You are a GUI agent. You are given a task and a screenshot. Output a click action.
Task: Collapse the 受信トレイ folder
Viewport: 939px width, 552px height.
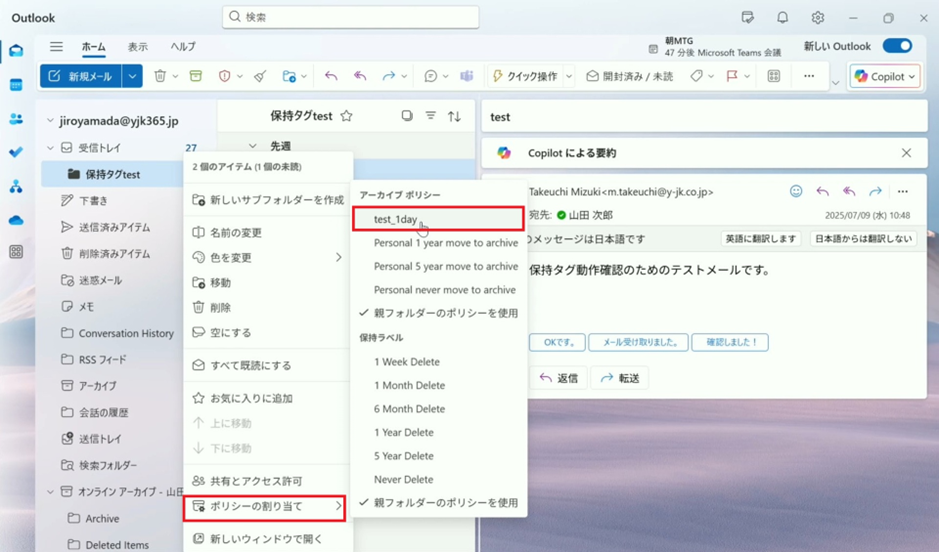tap(50, 148)
